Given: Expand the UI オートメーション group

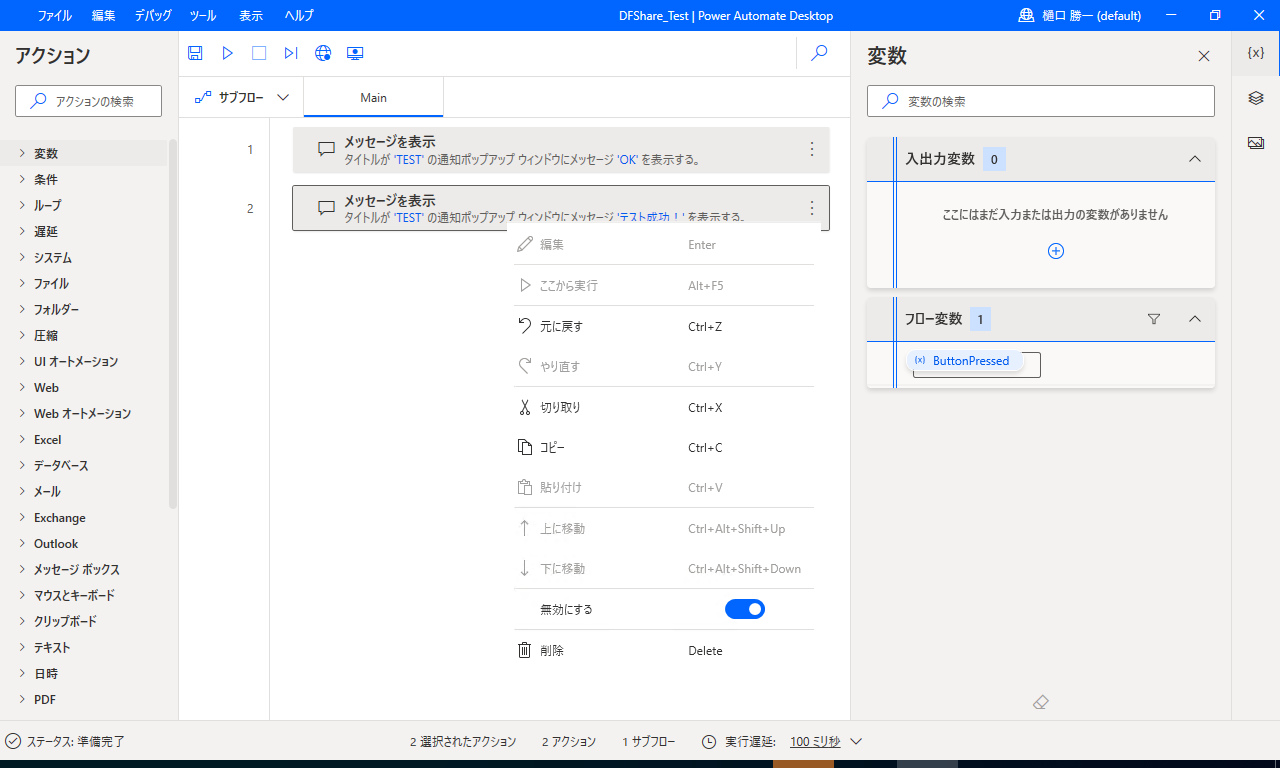Looking at the screenshot, I should click(x=23, y=361).
